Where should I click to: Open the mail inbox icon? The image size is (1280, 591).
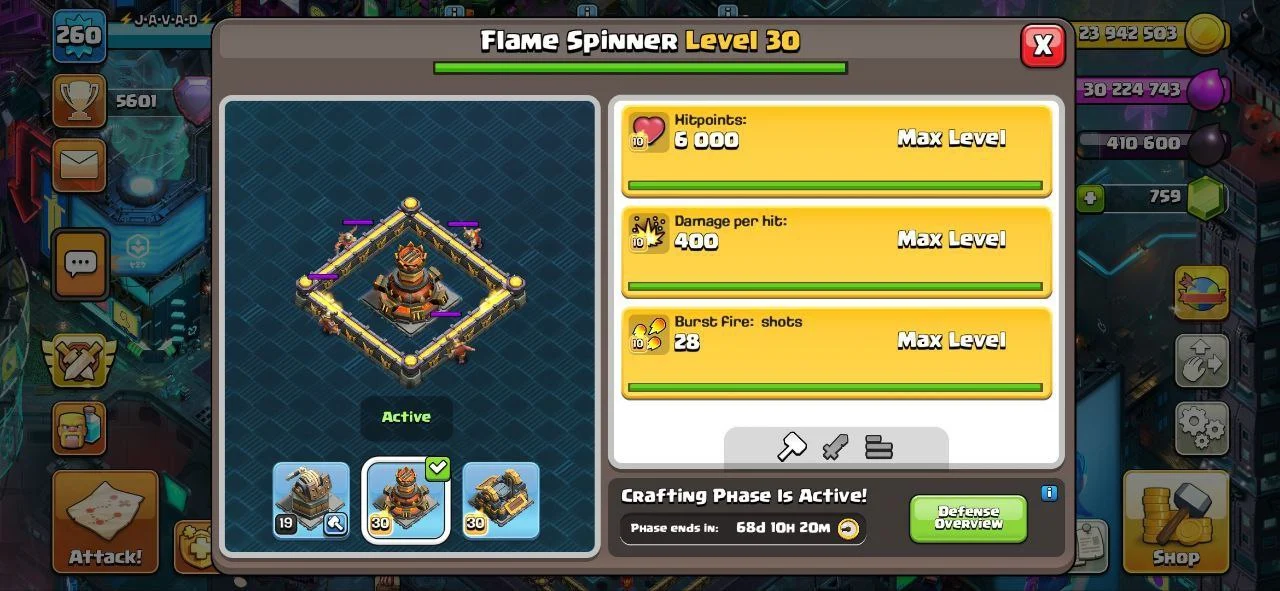(x=79, y=166)
